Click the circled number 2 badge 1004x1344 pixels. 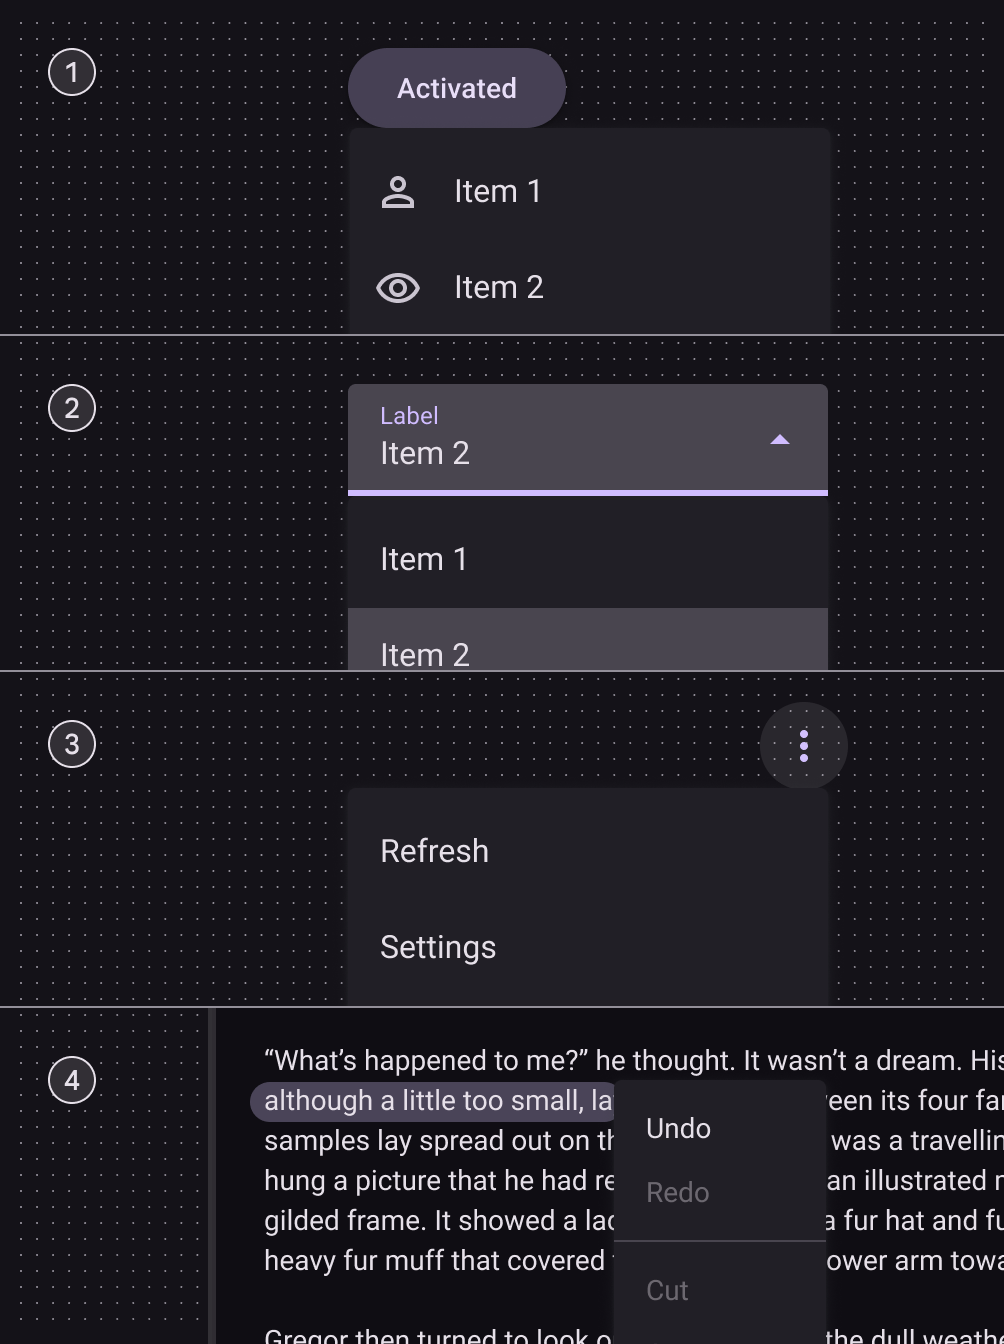coord(72,408)
